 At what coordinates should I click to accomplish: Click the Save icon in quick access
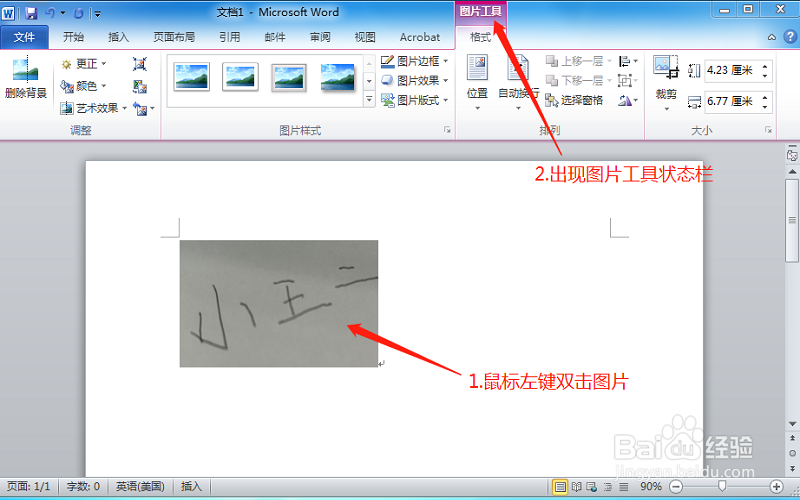[31, 13]
